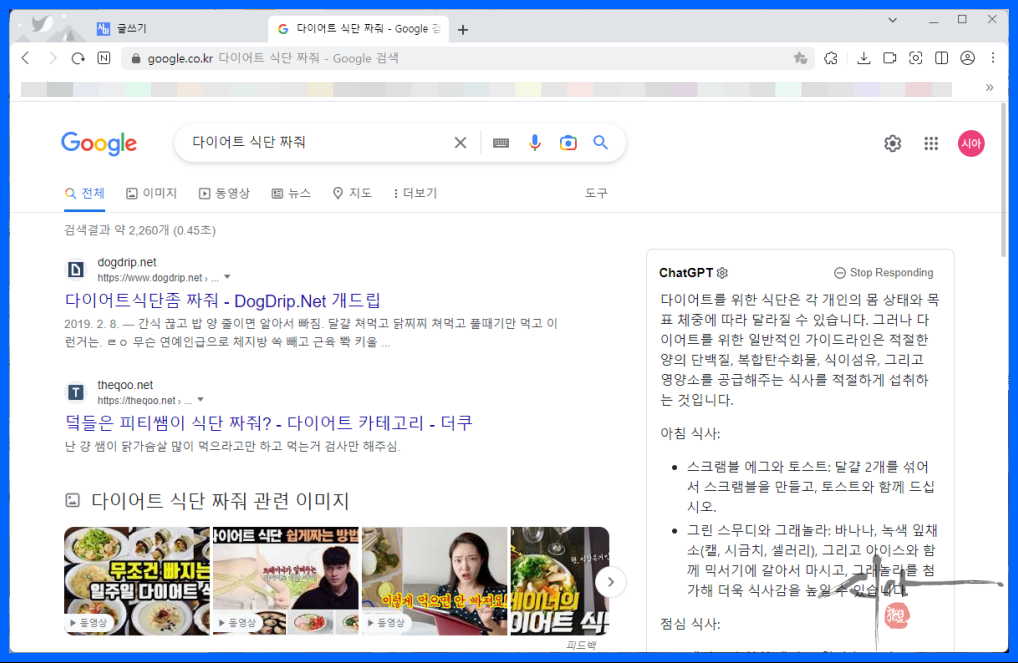Click the video/cast icon in the browser toolbar
1018x663 pixels.
(889, 58)
